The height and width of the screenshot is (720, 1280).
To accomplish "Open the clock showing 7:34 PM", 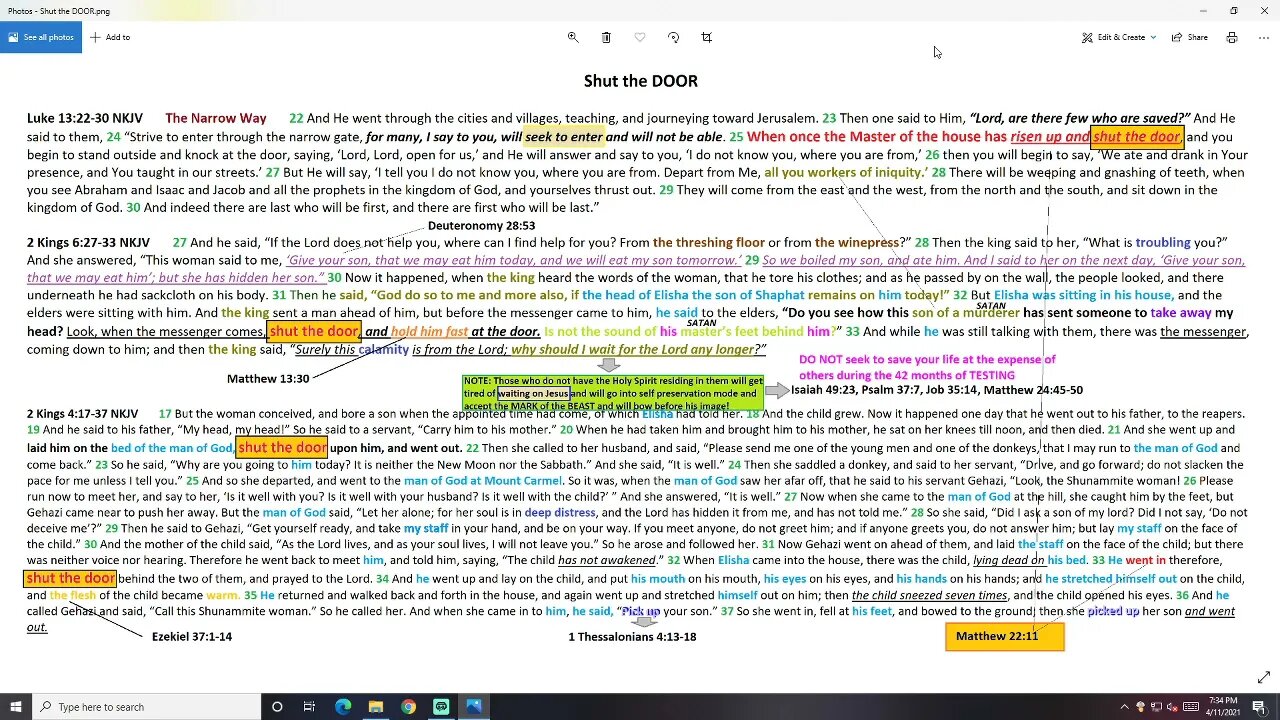I will point(1224,707).
